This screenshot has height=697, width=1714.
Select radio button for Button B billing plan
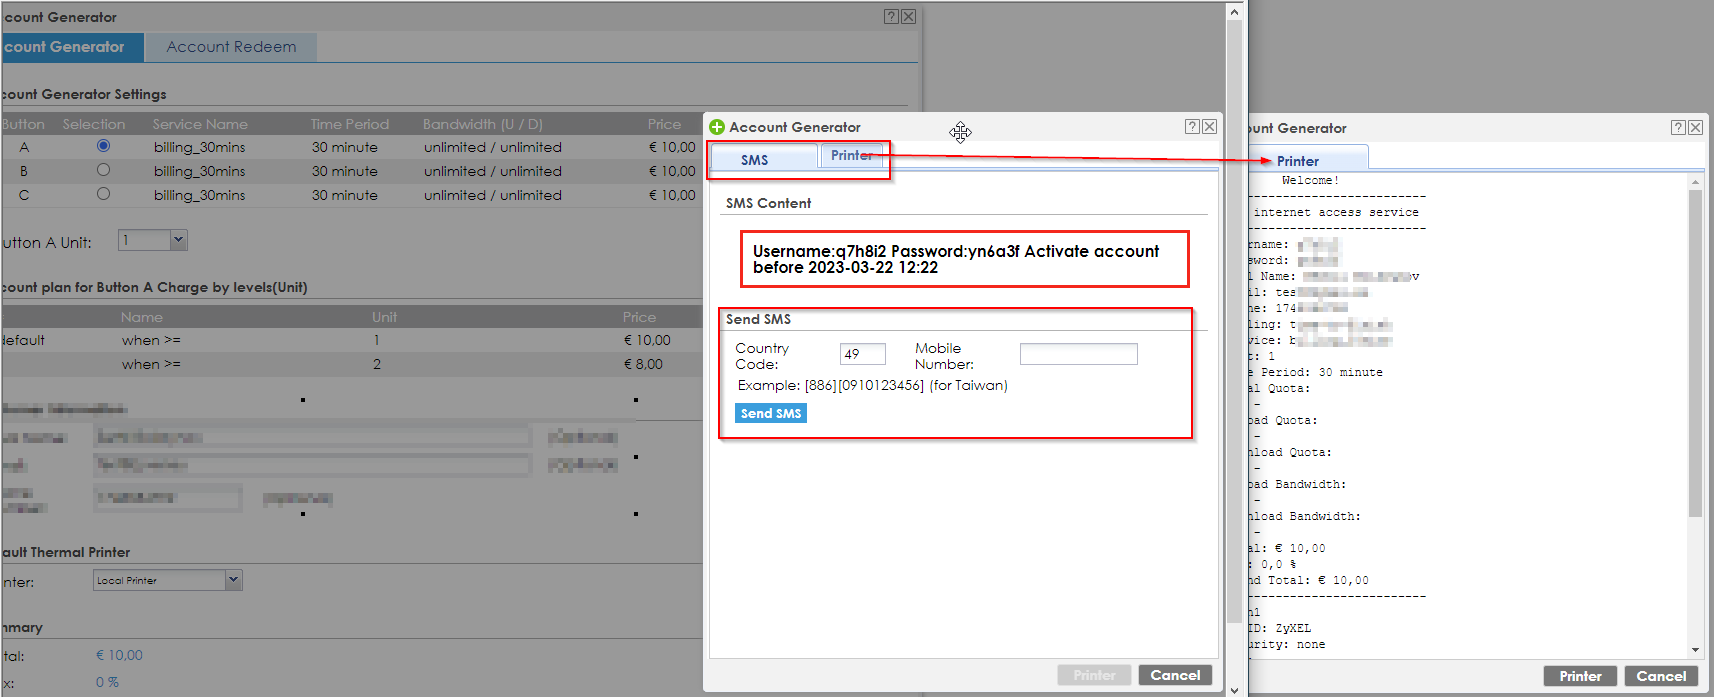(103, 170)
